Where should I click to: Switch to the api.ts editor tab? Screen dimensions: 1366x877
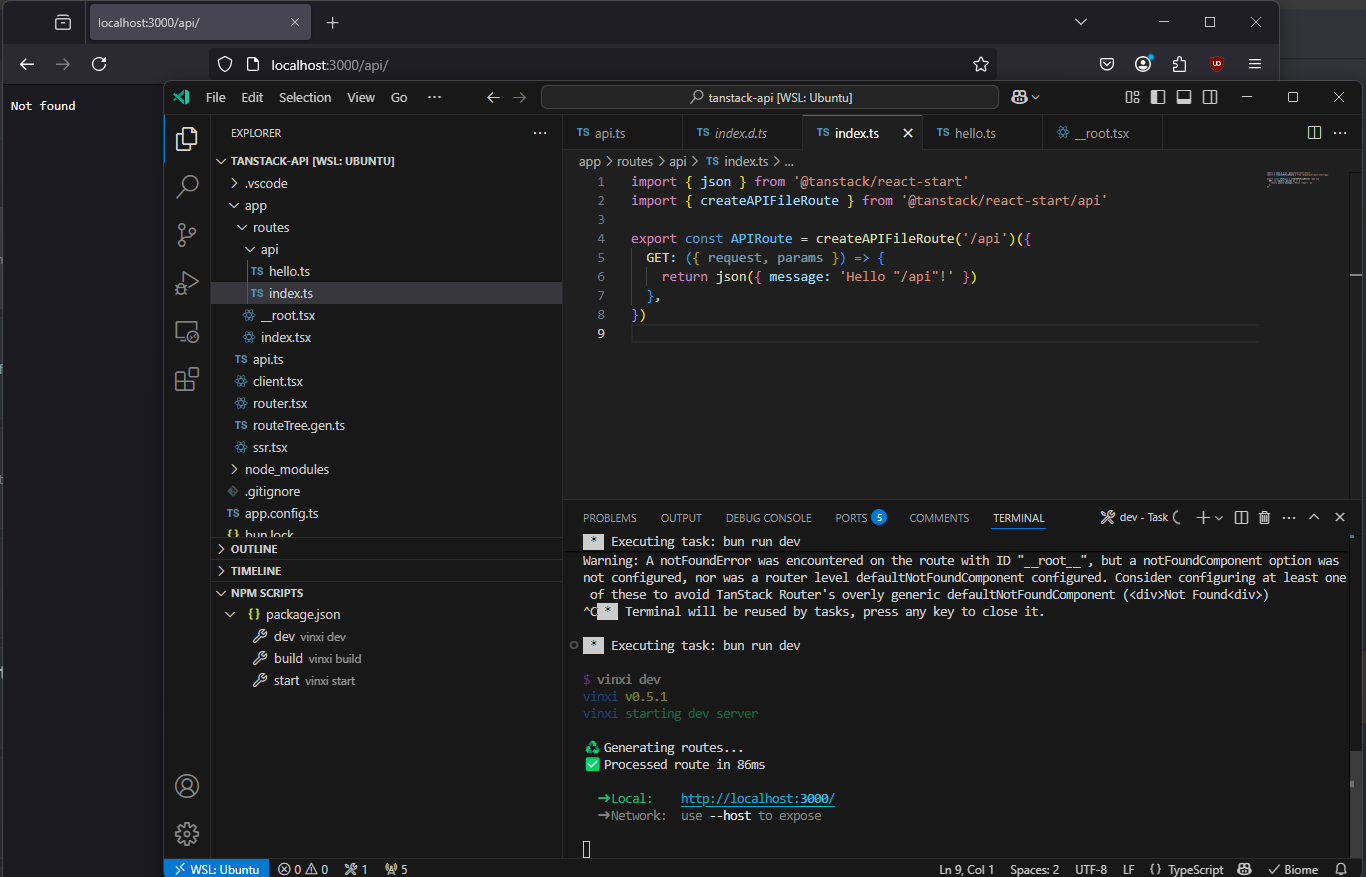click(x=622, y=133)
